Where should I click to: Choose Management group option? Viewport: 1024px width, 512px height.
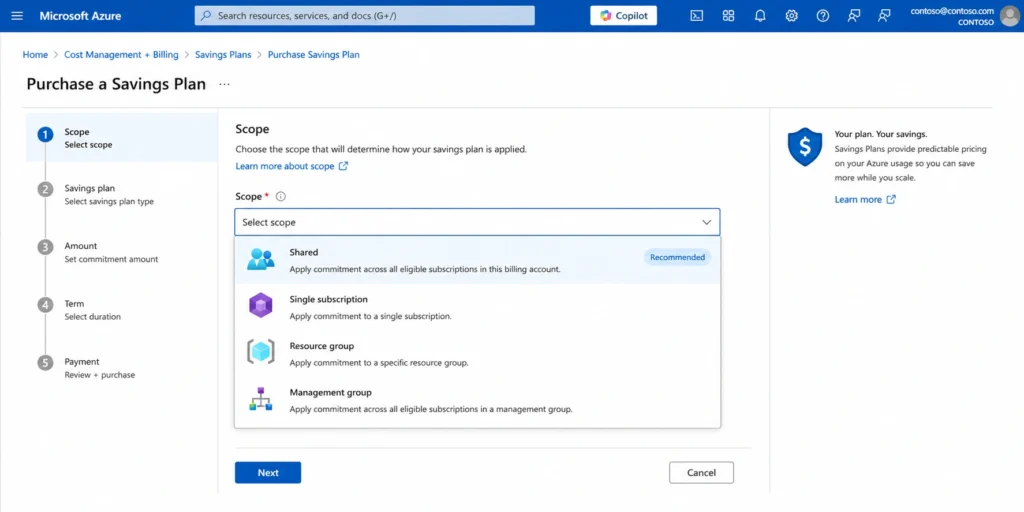tap(477, 400)
